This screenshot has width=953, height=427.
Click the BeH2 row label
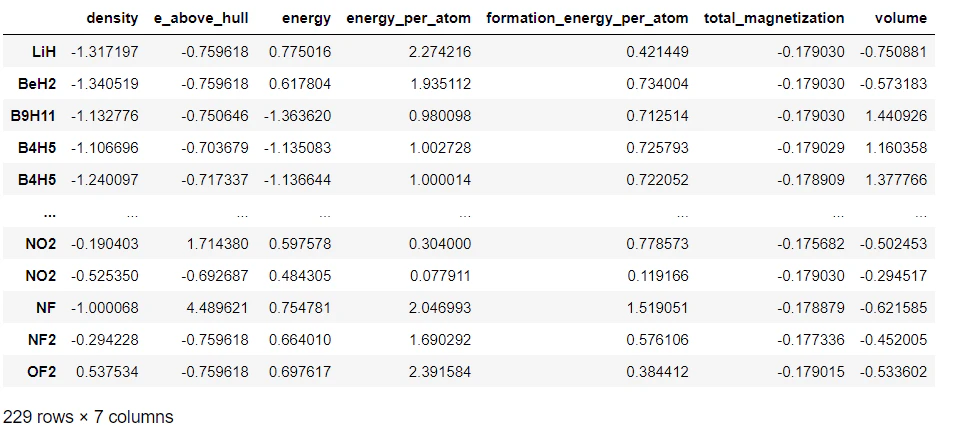(x=38, y=84)
